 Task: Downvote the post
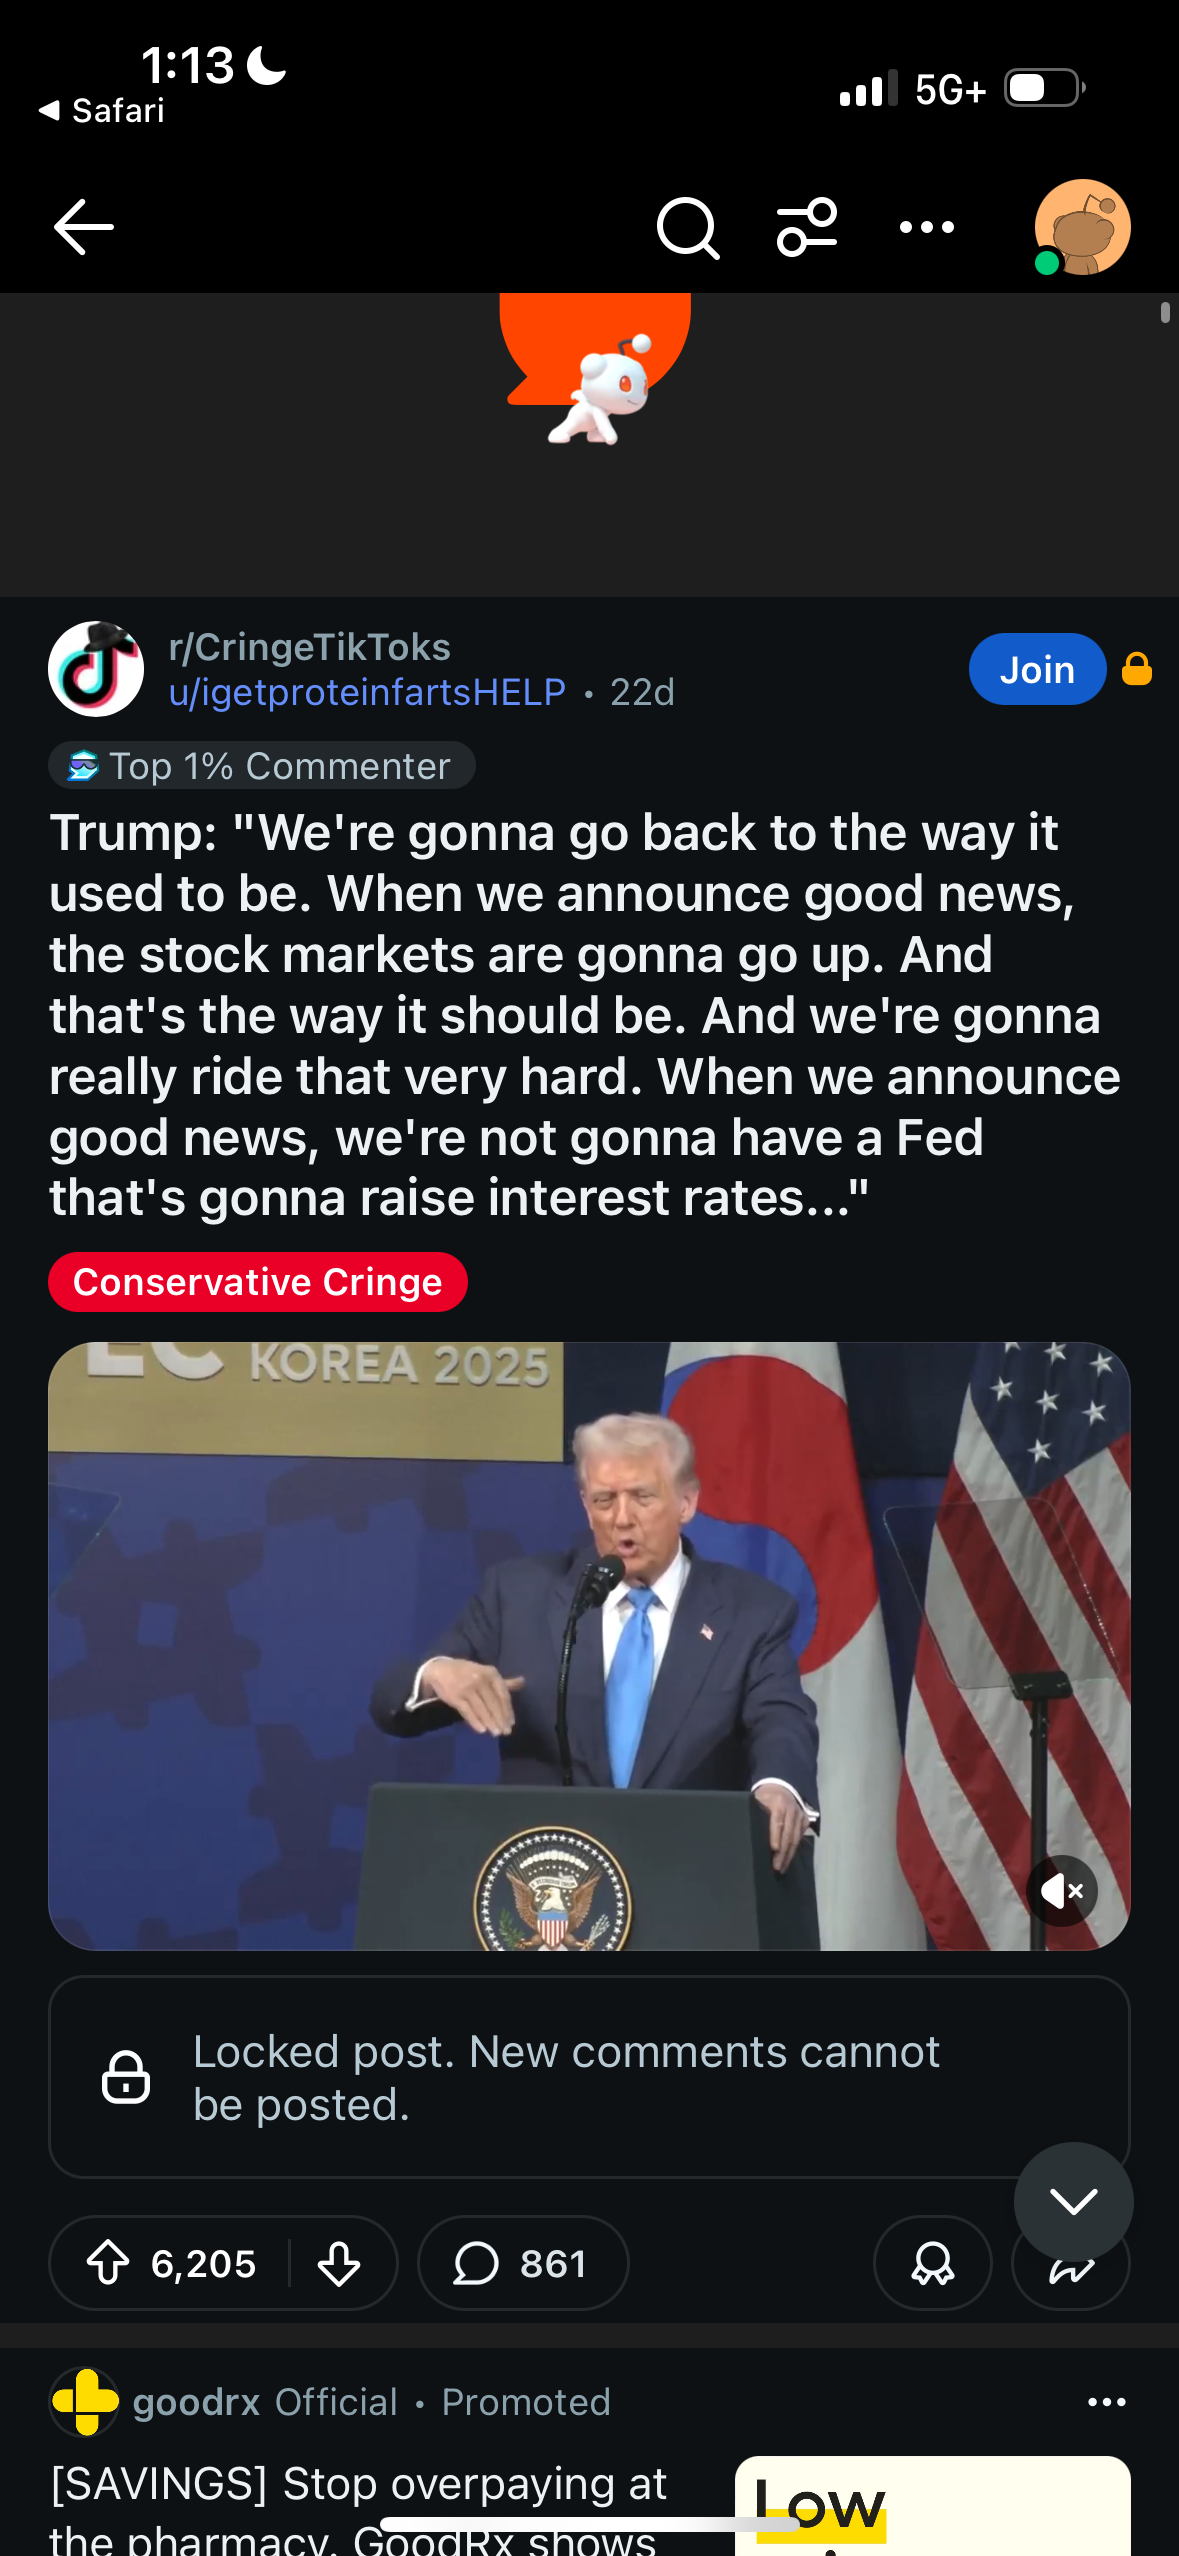(339, 2263)
